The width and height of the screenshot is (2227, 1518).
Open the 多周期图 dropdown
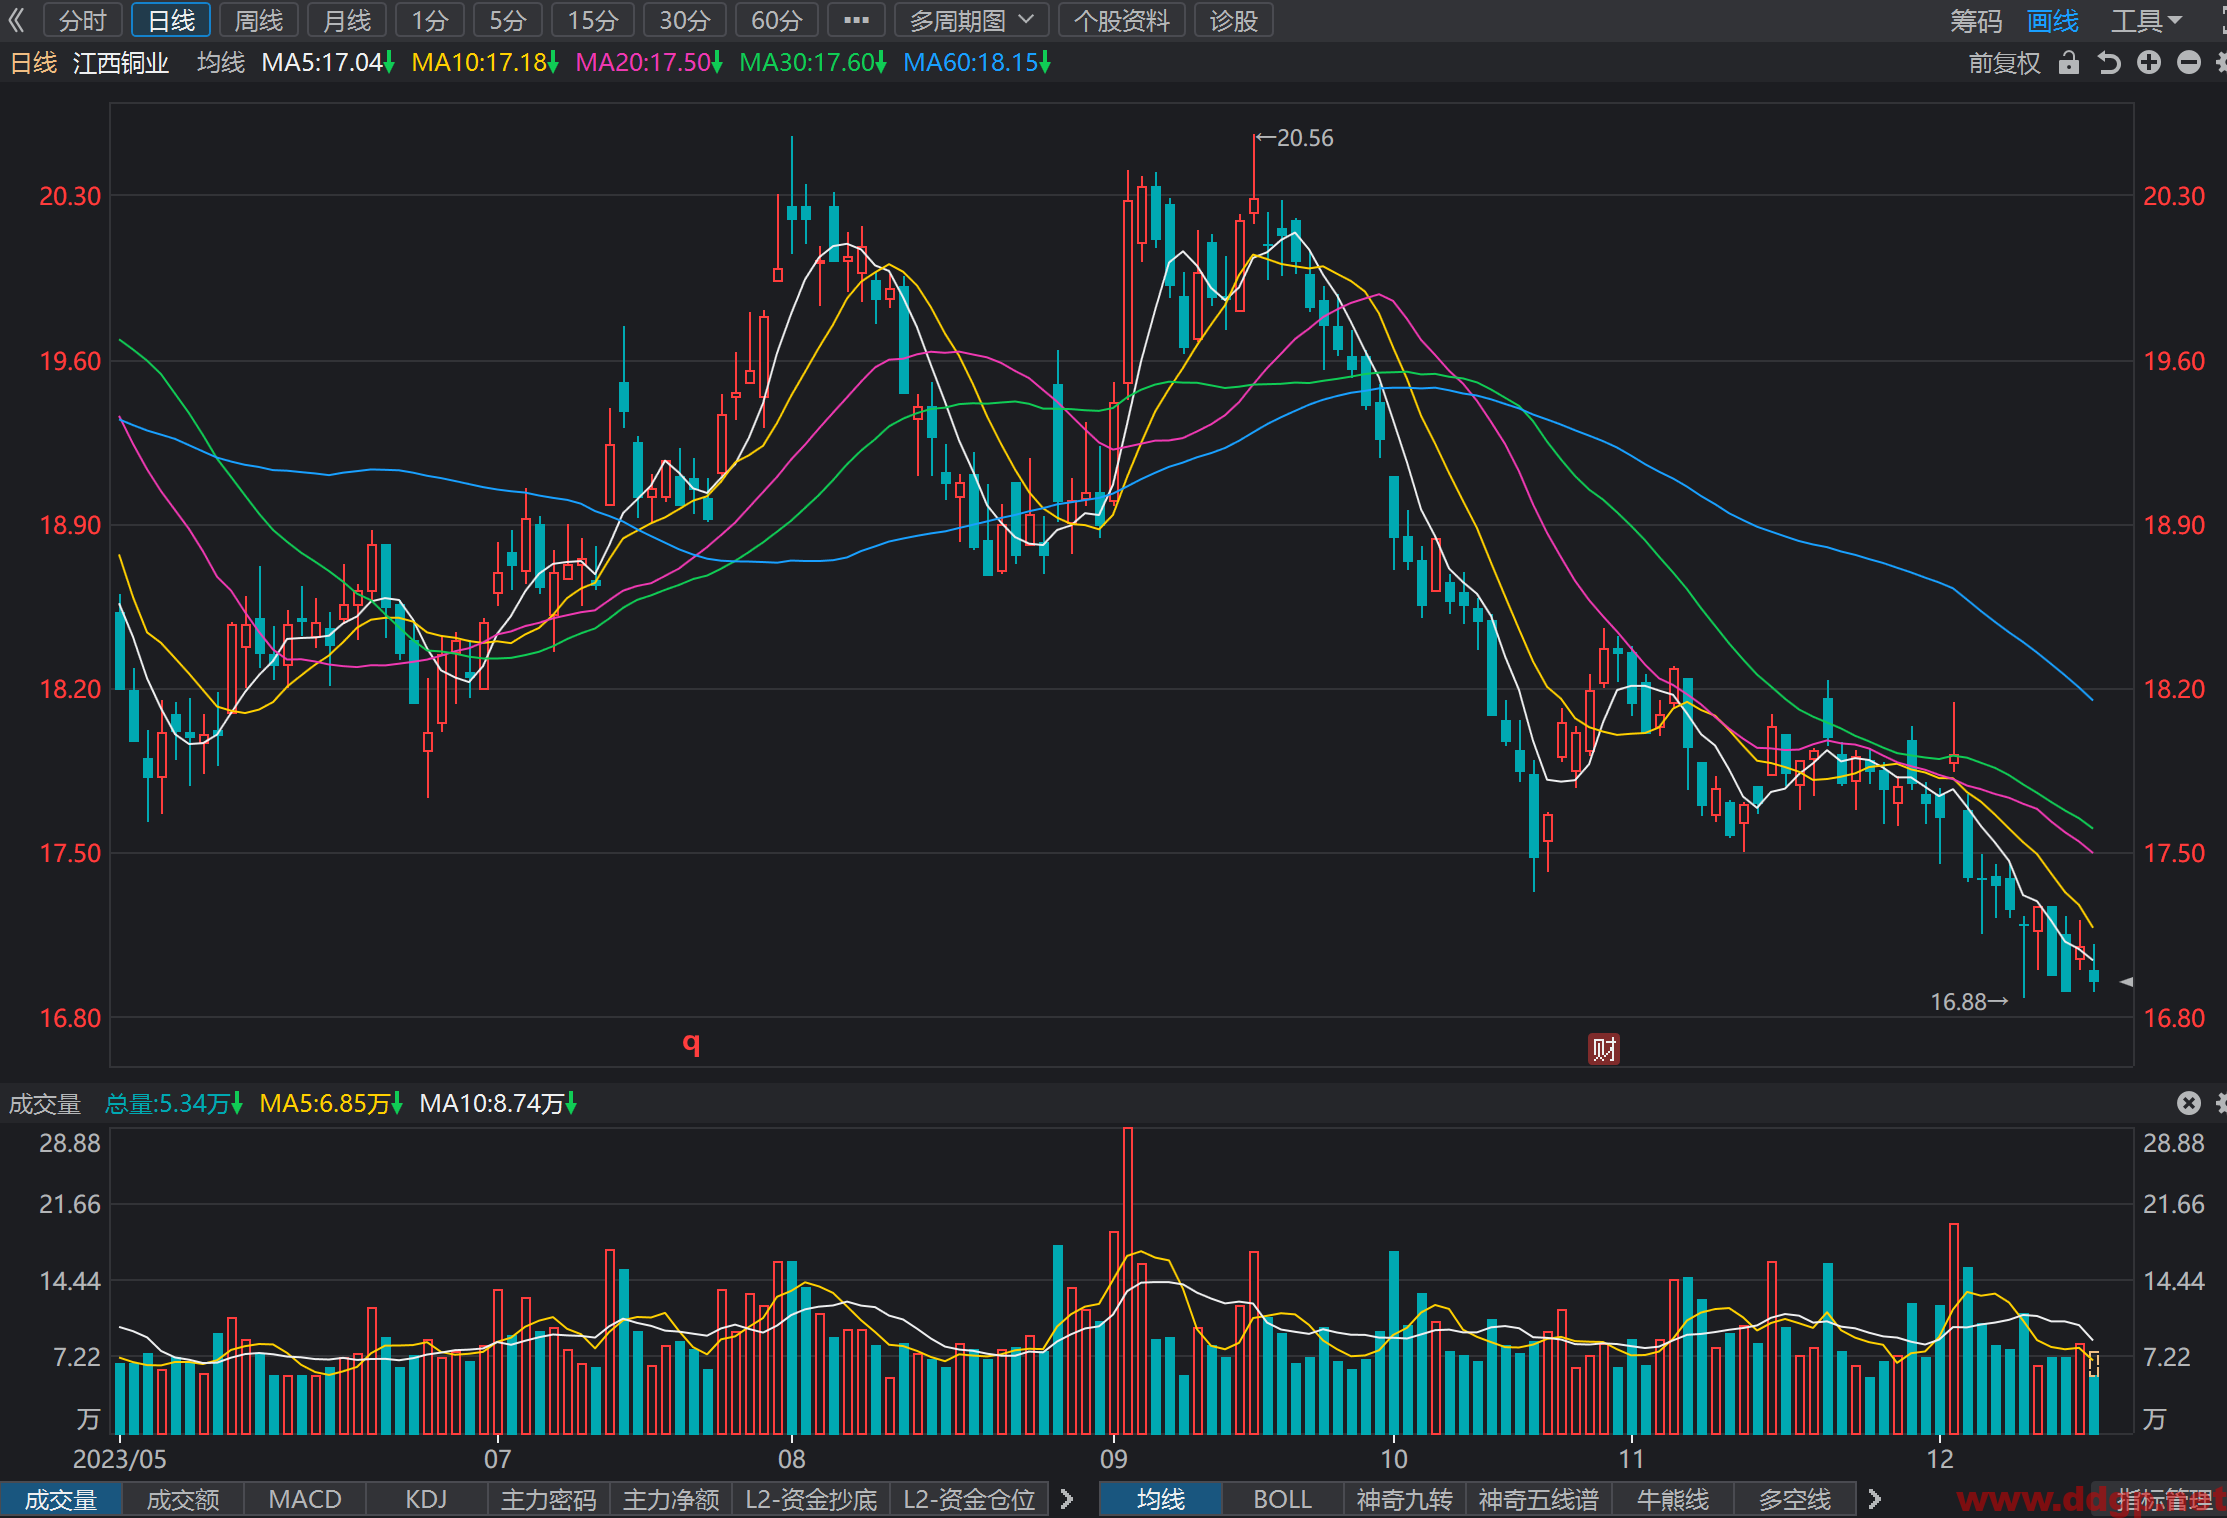point(971,20)
